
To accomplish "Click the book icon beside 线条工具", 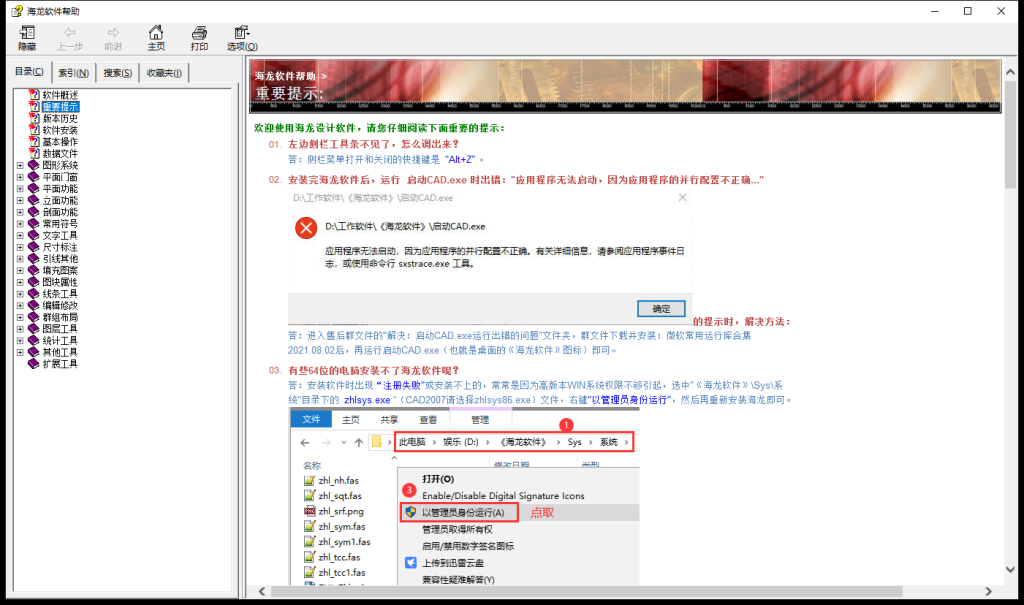I will coord(34,294).
